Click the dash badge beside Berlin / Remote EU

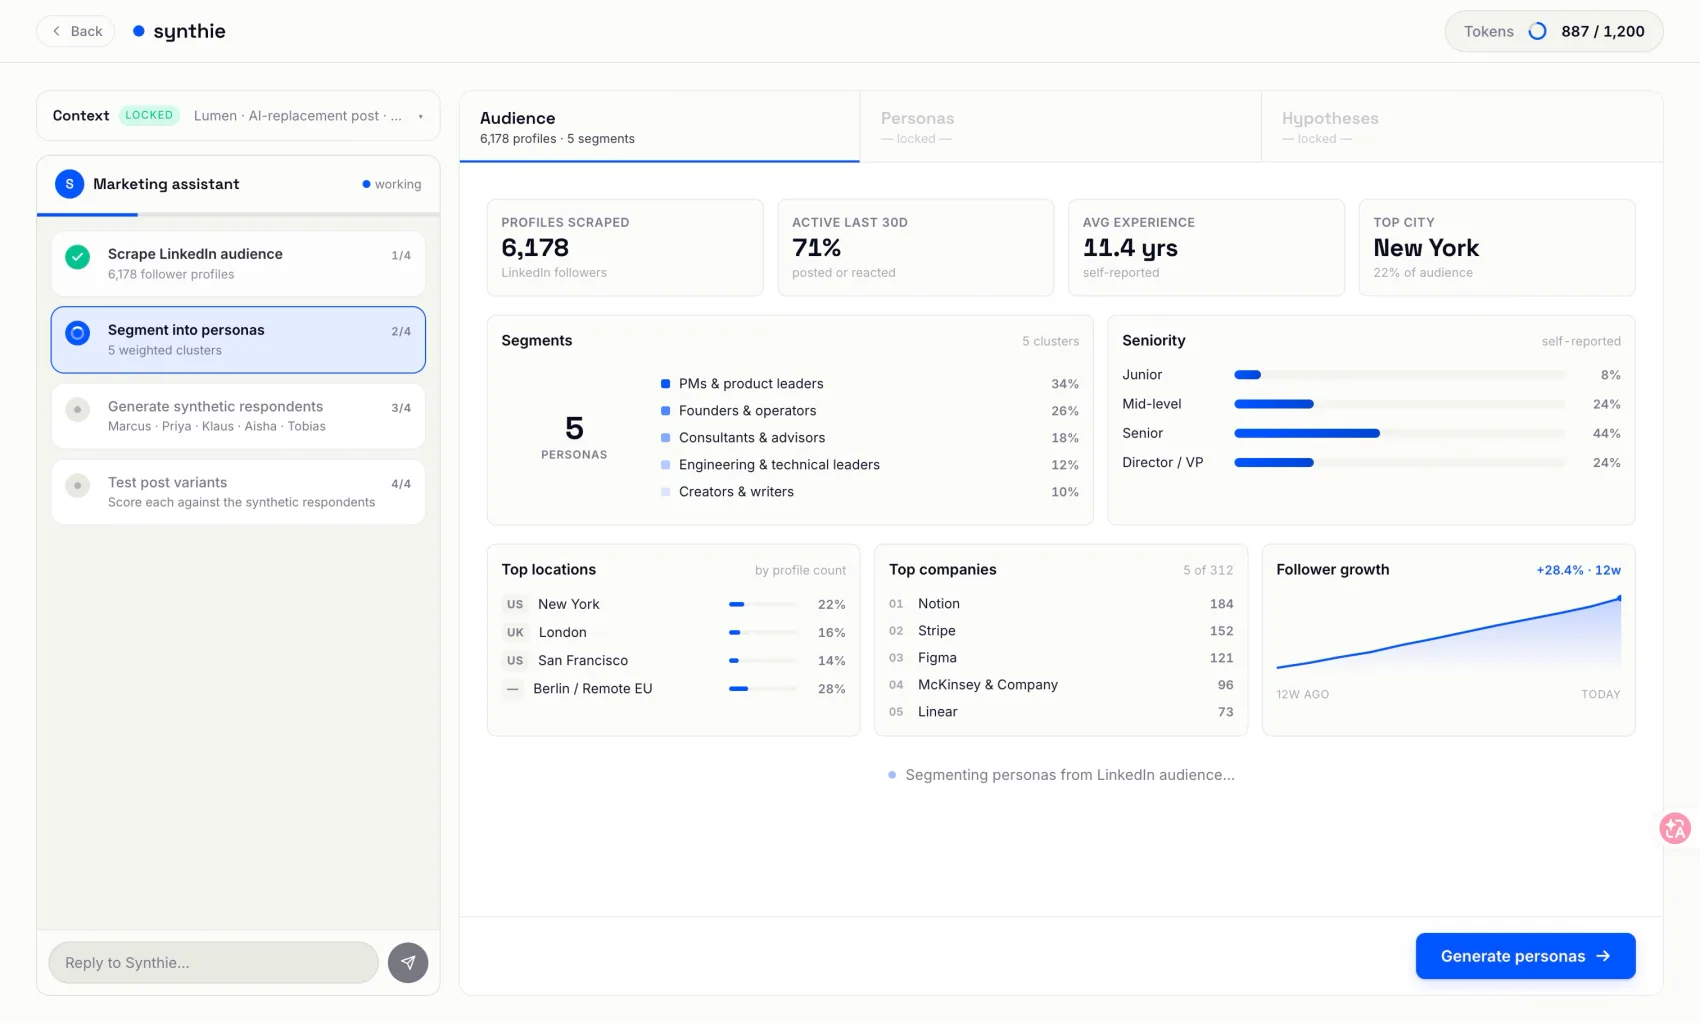click(x=512, y=688)
